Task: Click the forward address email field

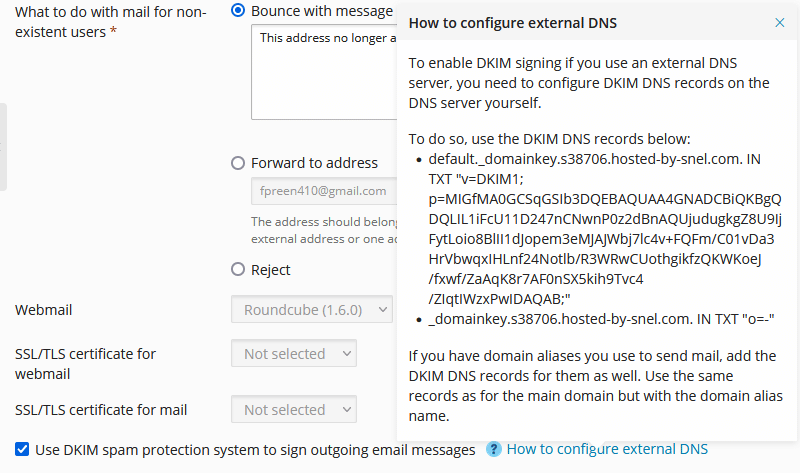Action: click(x=323, y=191)
